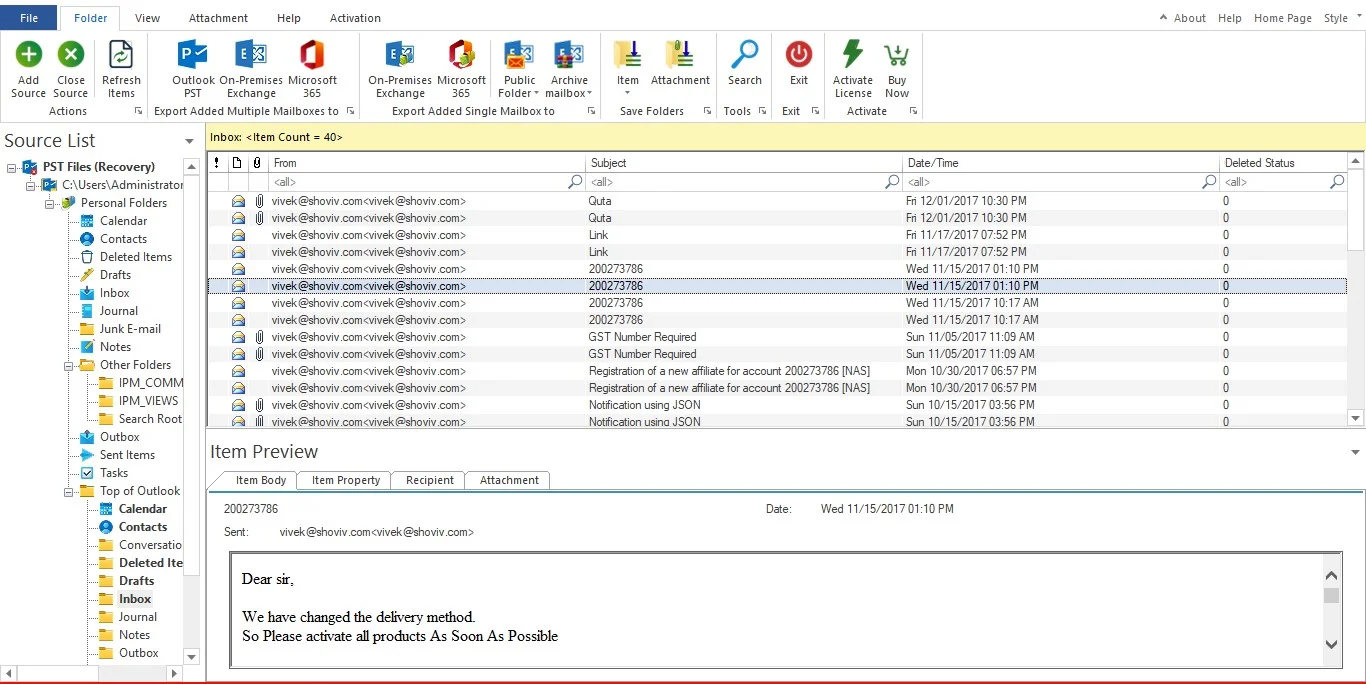Viewport: 1366px width, 684px height.
Task: Switch to the View ribbon tab
Action: point(147,18)
